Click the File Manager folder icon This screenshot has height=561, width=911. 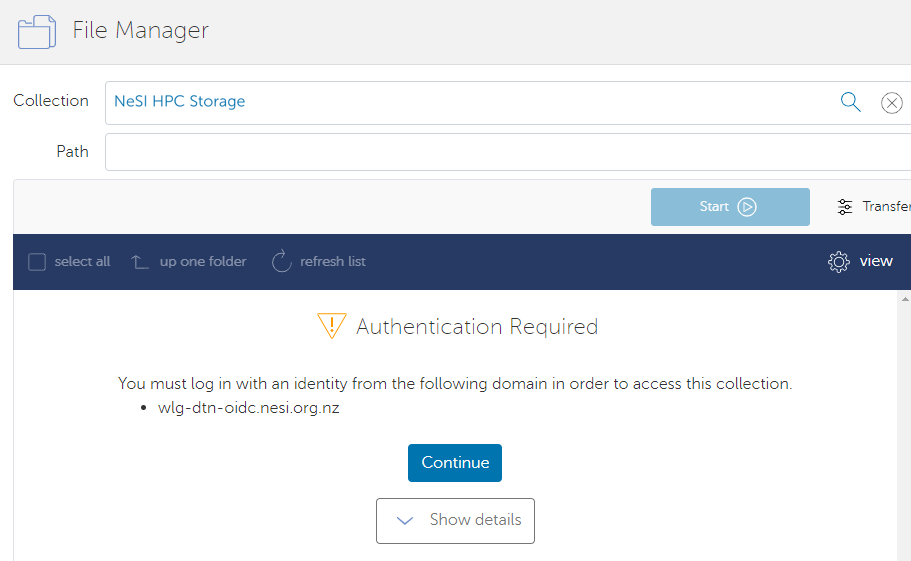37,31
